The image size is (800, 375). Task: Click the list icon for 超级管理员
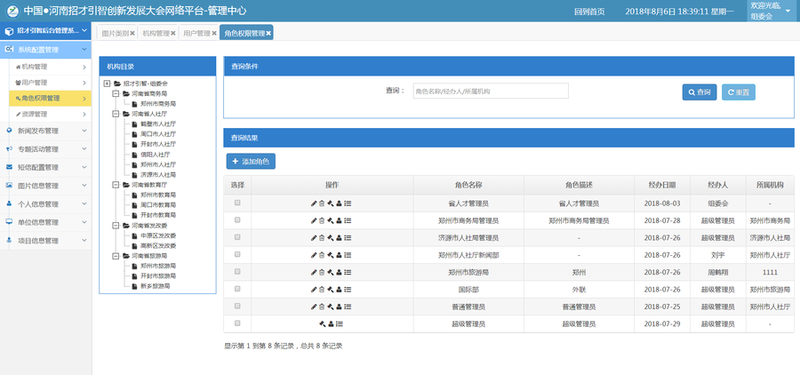[339, 323]
